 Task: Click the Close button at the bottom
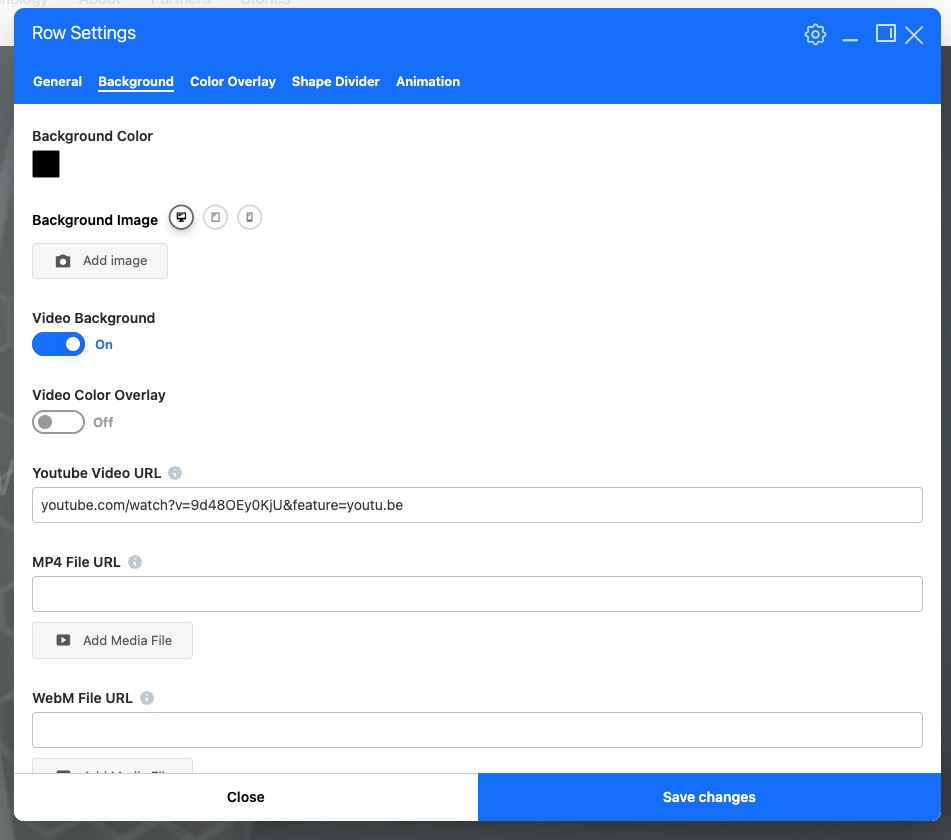(x=246, y=797)
